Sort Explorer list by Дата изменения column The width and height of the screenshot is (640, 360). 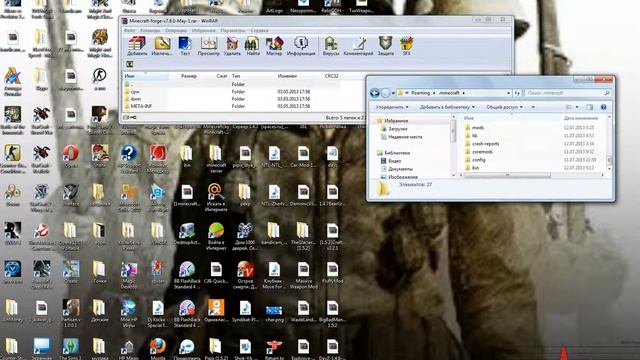581,118
